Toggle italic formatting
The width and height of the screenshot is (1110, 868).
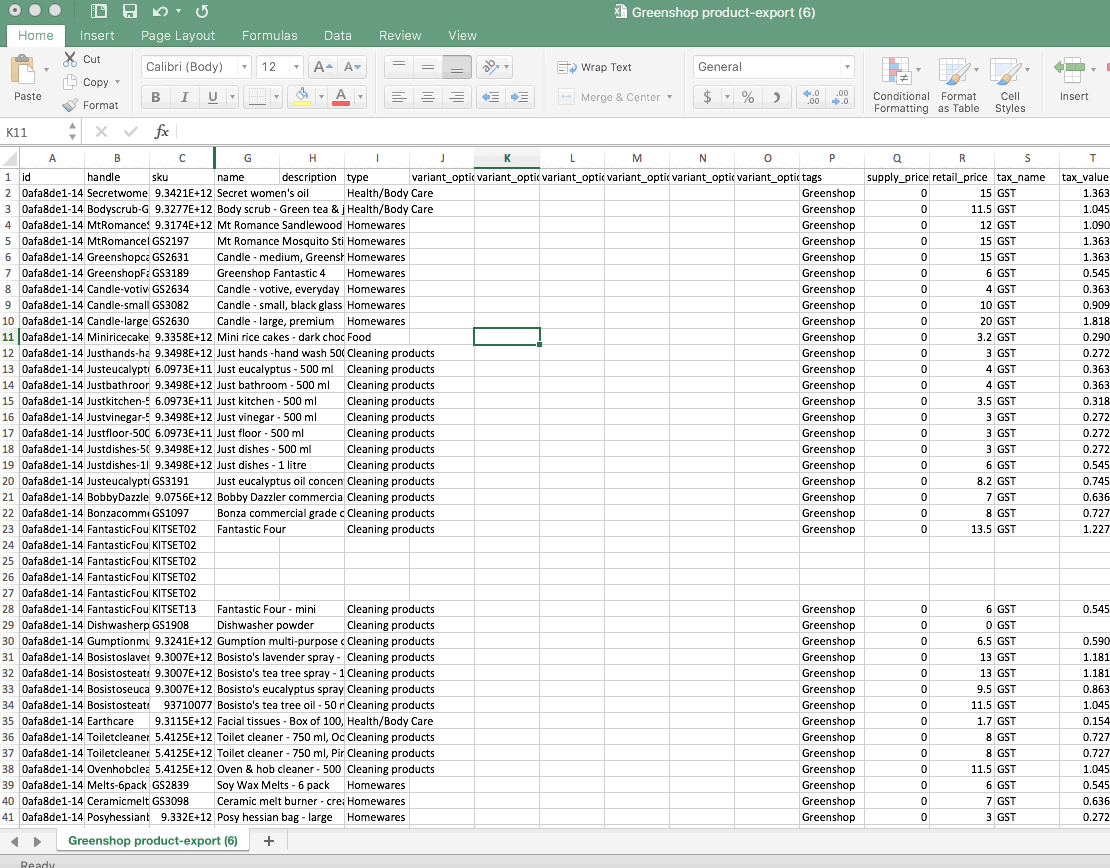click(184, 97)
